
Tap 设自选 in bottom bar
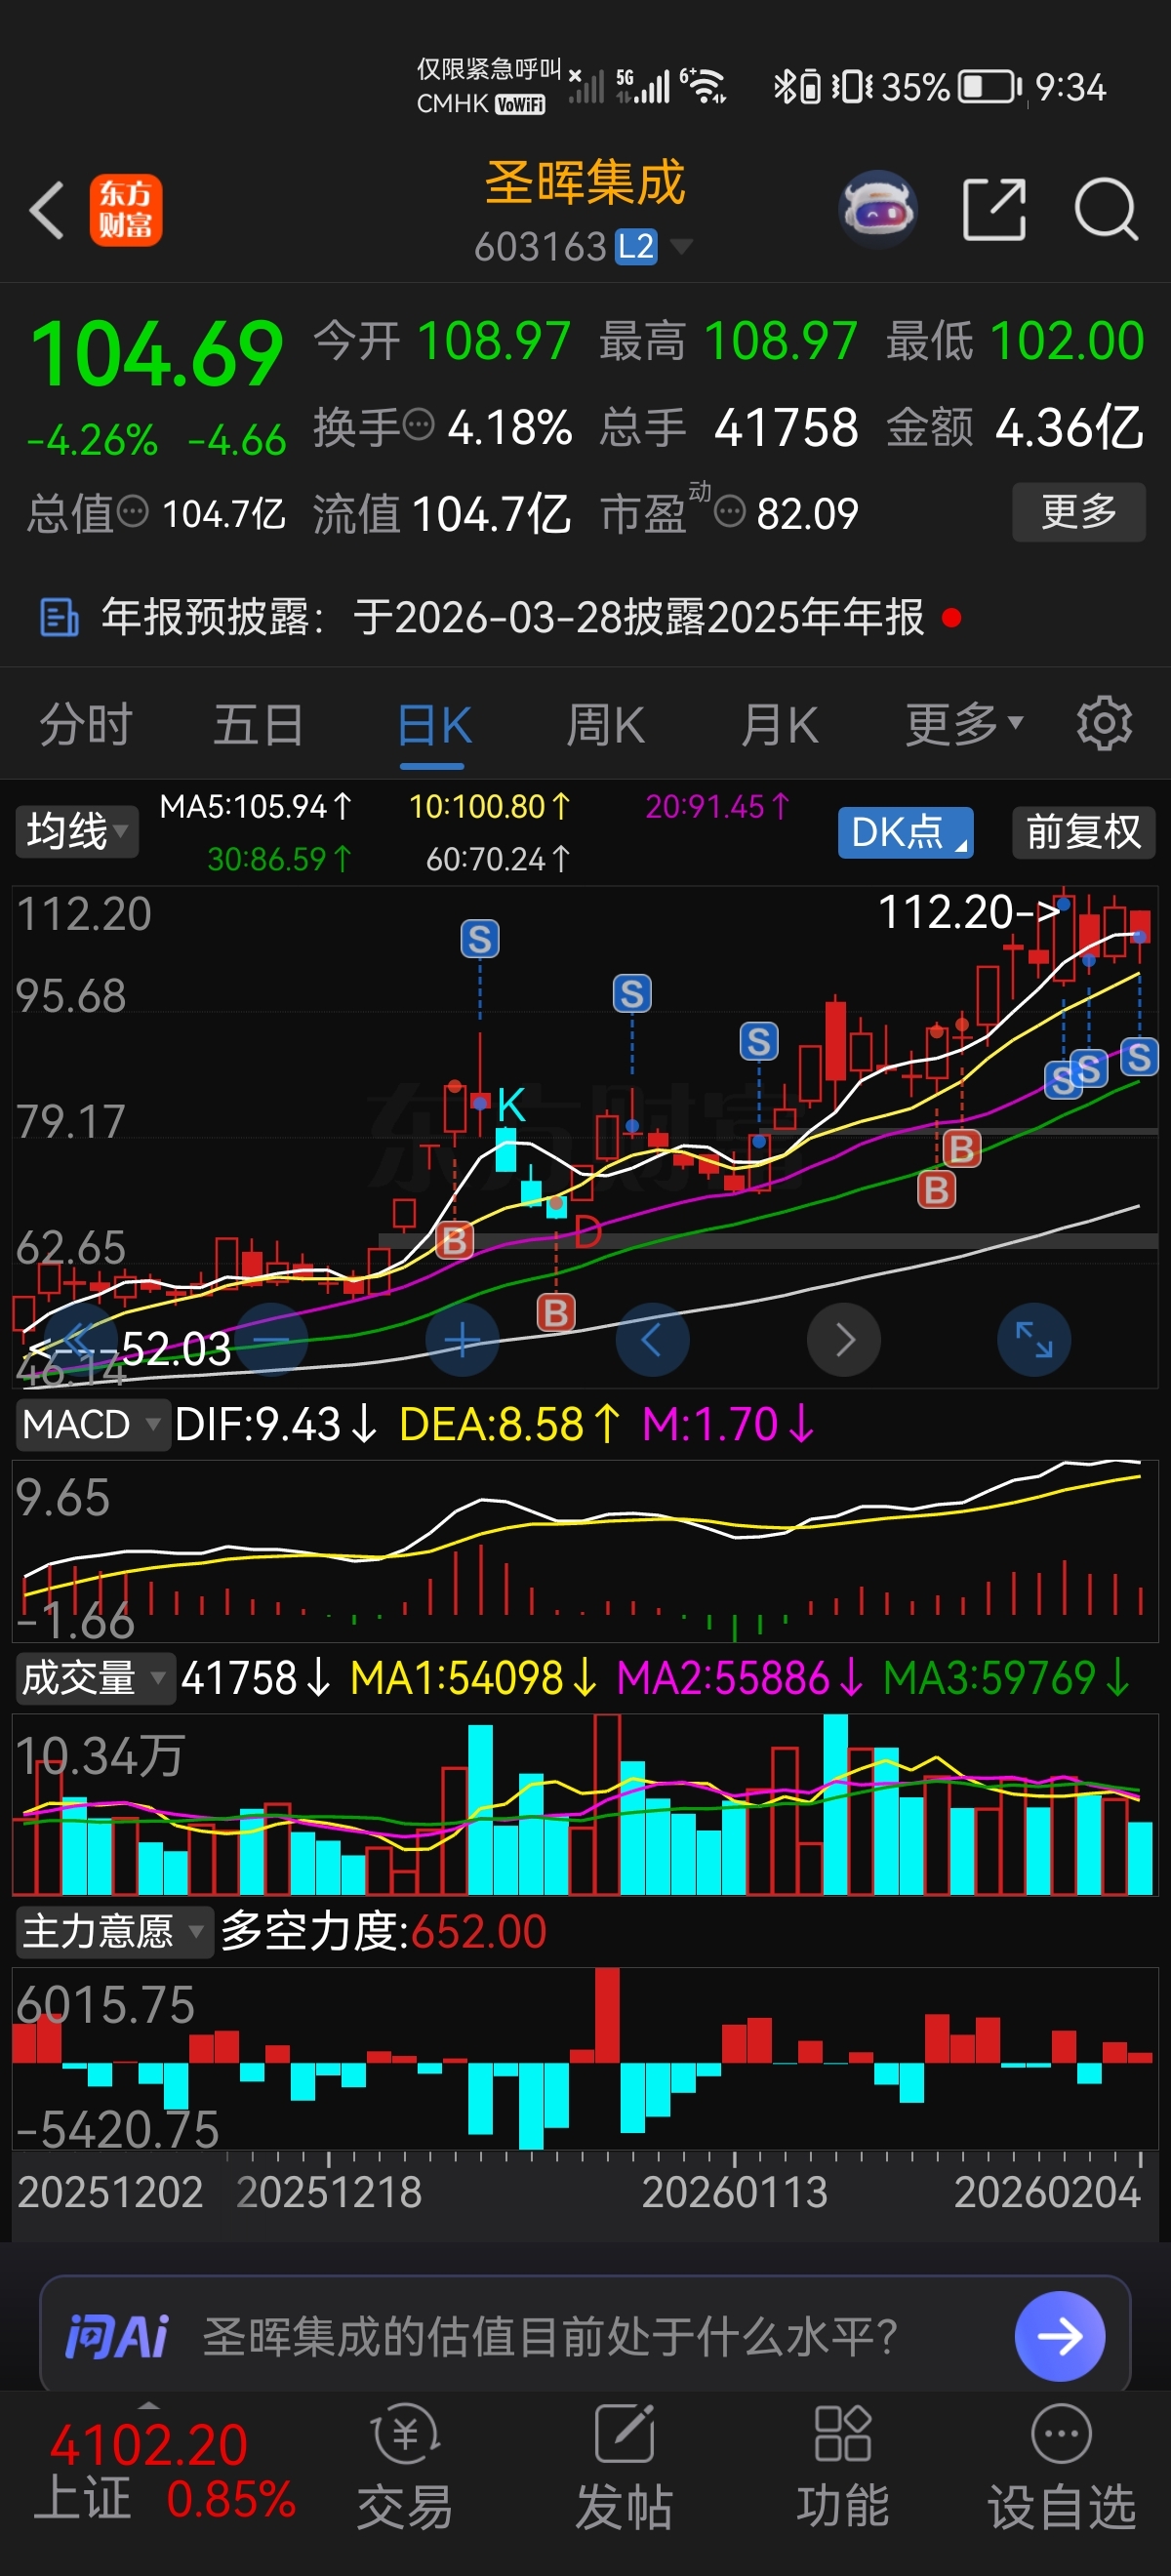pyautogui.click(x=1061, y=2468)
